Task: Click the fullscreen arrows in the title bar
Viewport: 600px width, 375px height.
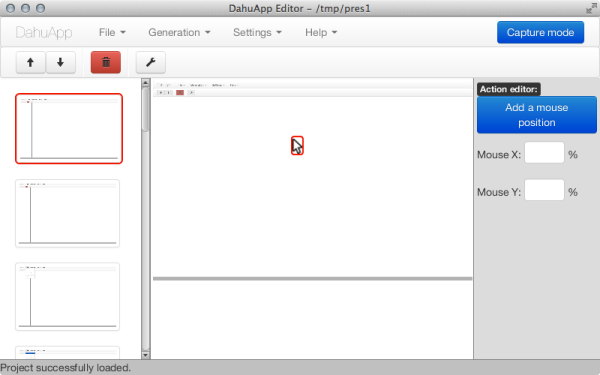Action: [x=591, y=8]
